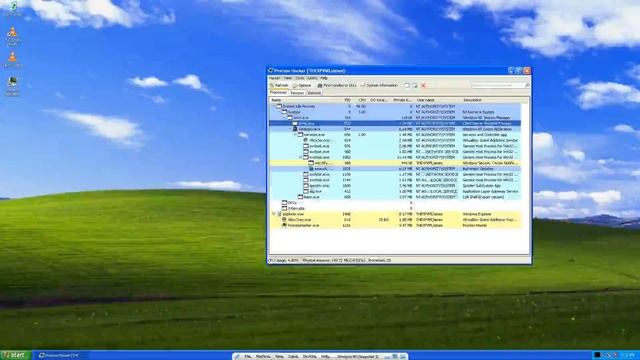Select the winlogon.exe process row

(395, 129)
